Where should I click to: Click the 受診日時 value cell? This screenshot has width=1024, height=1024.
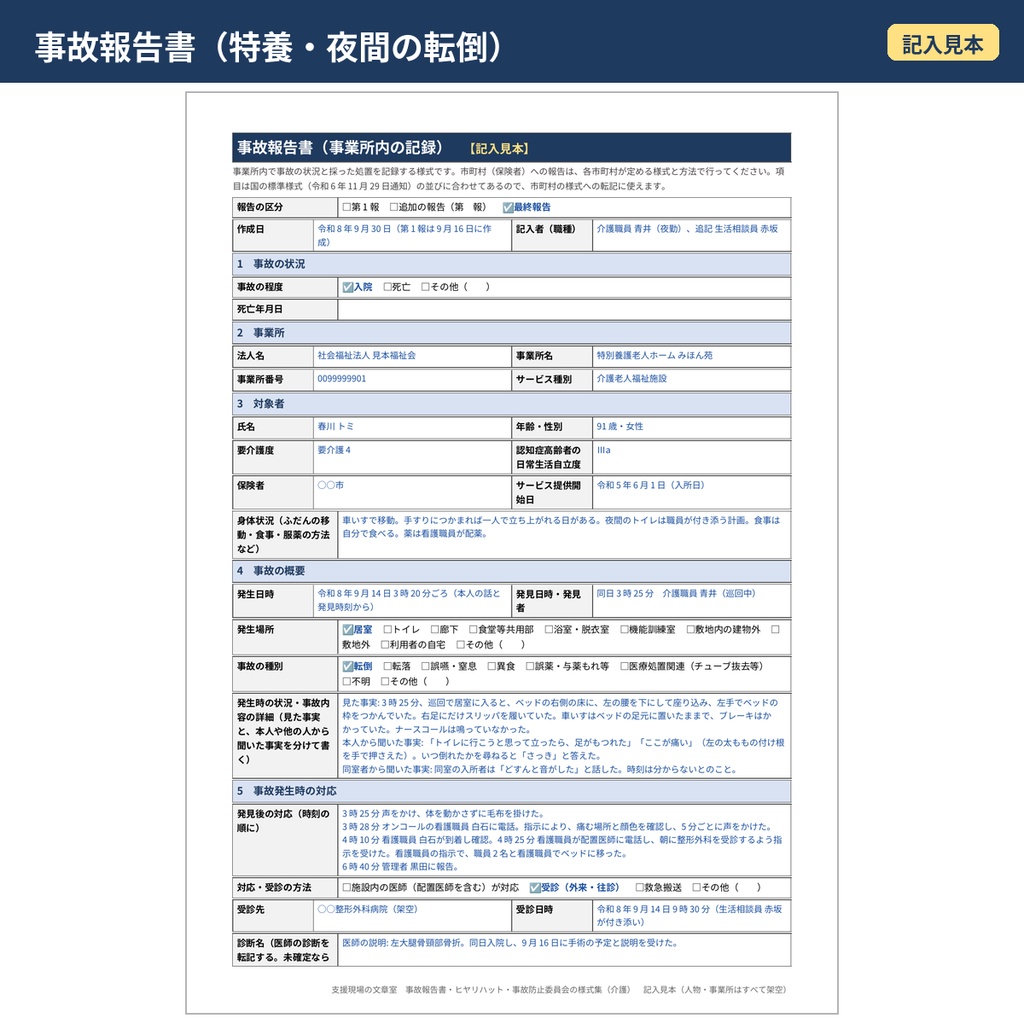691,916
